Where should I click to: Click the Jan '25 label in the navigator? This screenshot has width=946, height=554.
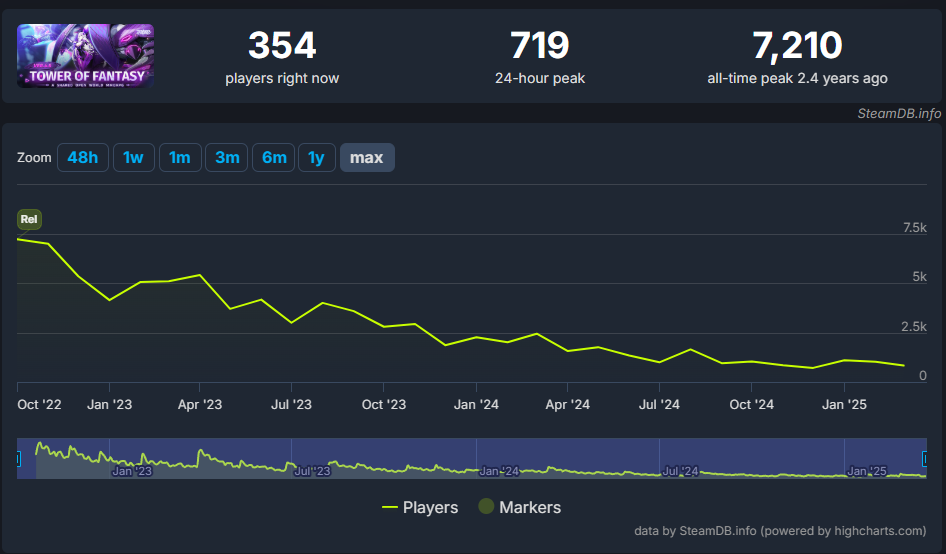tap(867, 471)
